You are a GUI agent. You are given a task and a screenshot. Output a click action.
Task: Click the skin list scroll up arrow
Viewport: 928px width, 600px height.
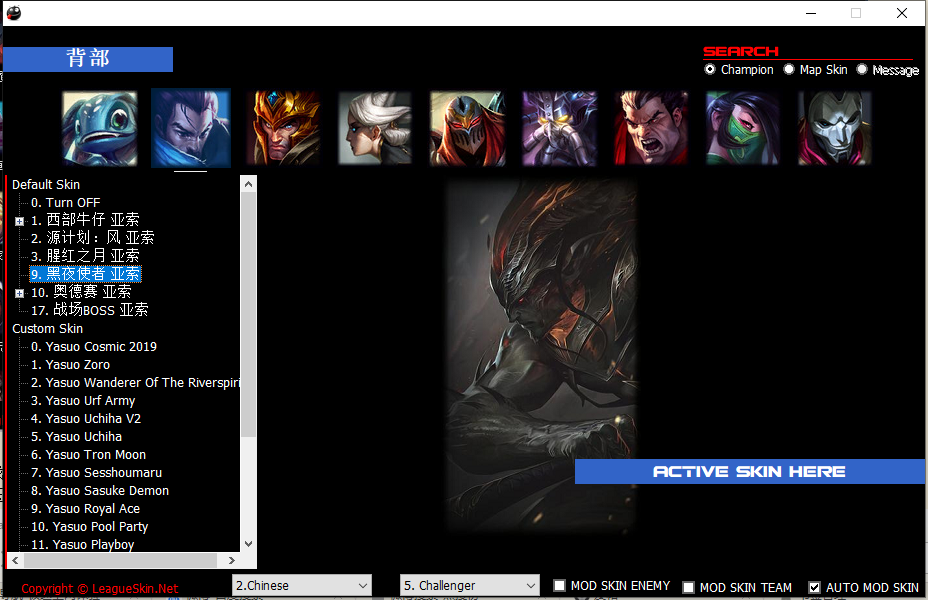249,184
